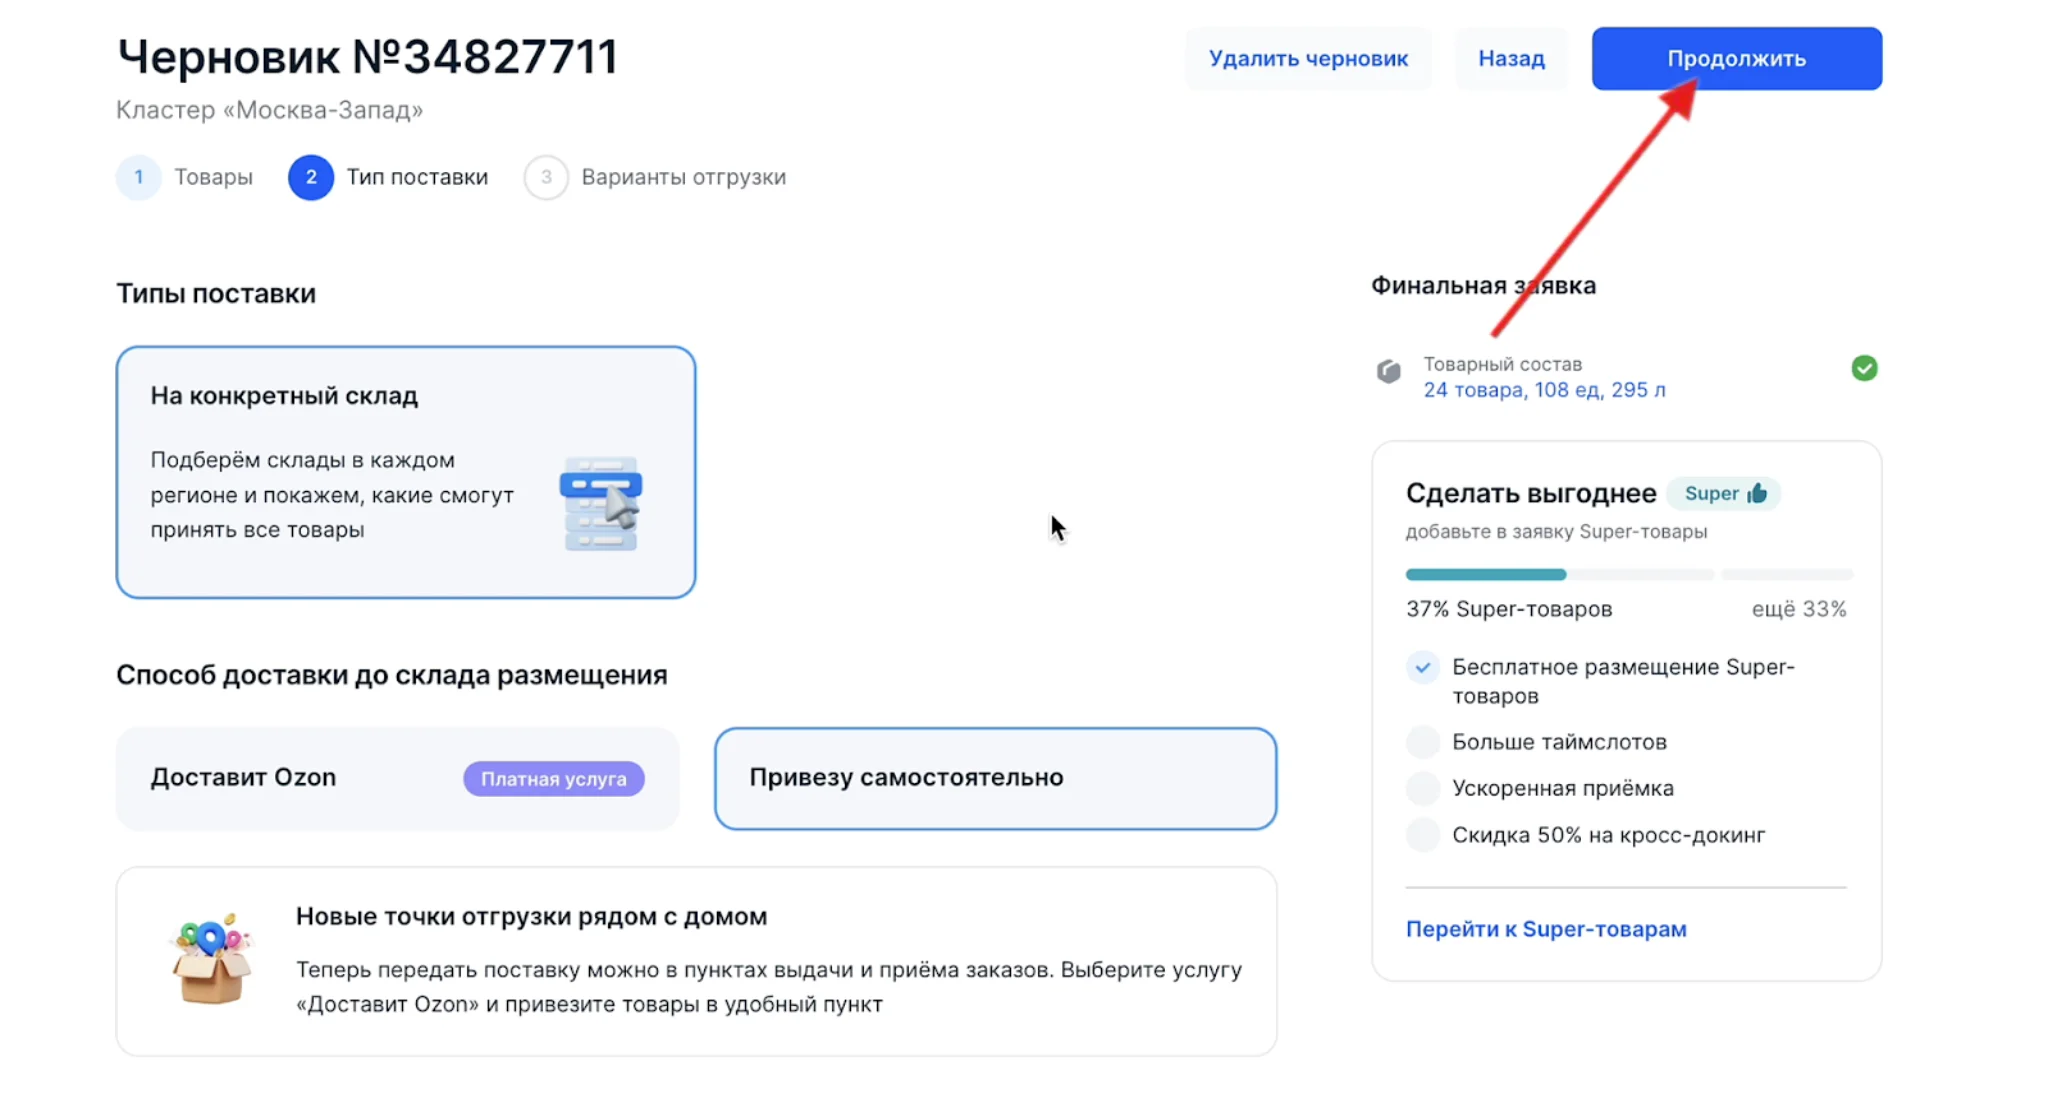Go back with the Назад button

[x=1511, y=59]
